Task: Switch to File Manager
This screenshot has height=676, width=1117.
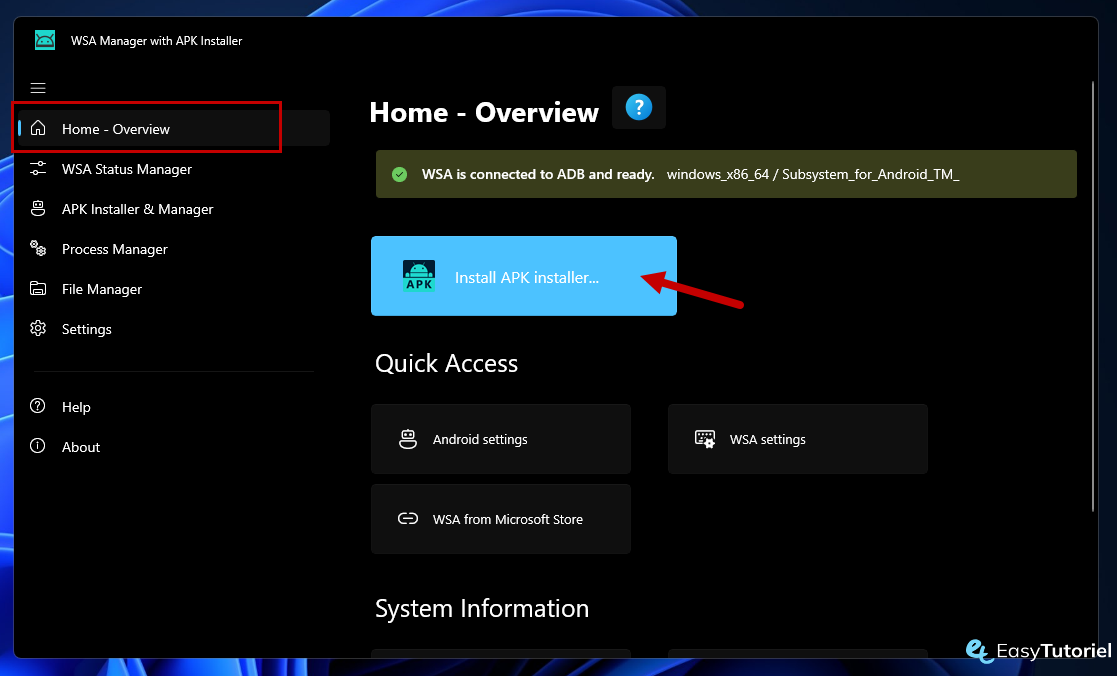Action: coord(102,288)
